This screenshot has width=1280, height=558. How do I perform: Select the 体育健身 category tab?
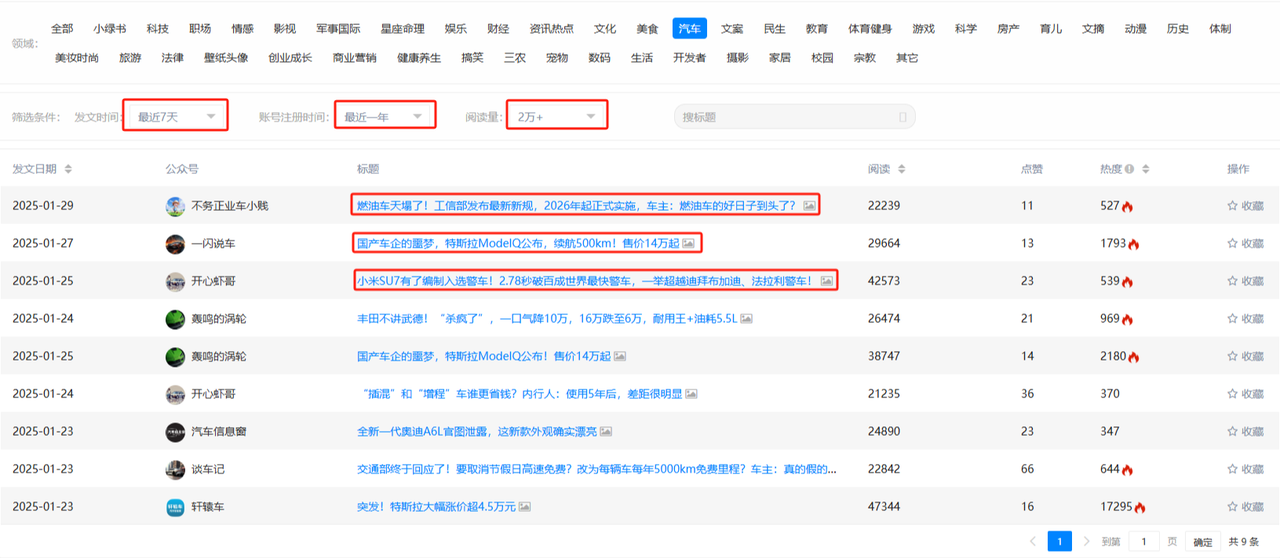[x=870, y=29]
